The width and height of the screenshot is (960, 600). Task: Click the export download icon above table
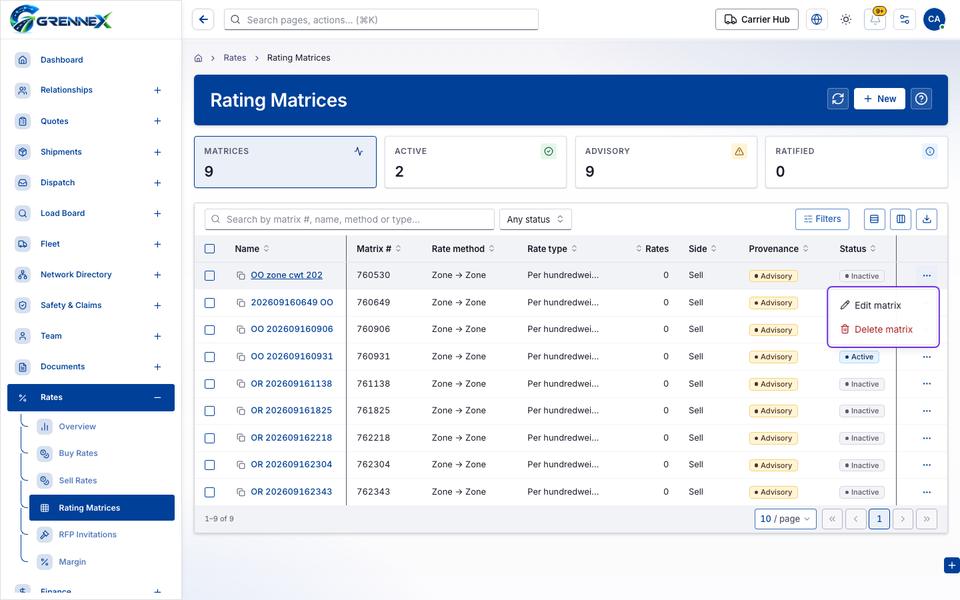point(926,219)
